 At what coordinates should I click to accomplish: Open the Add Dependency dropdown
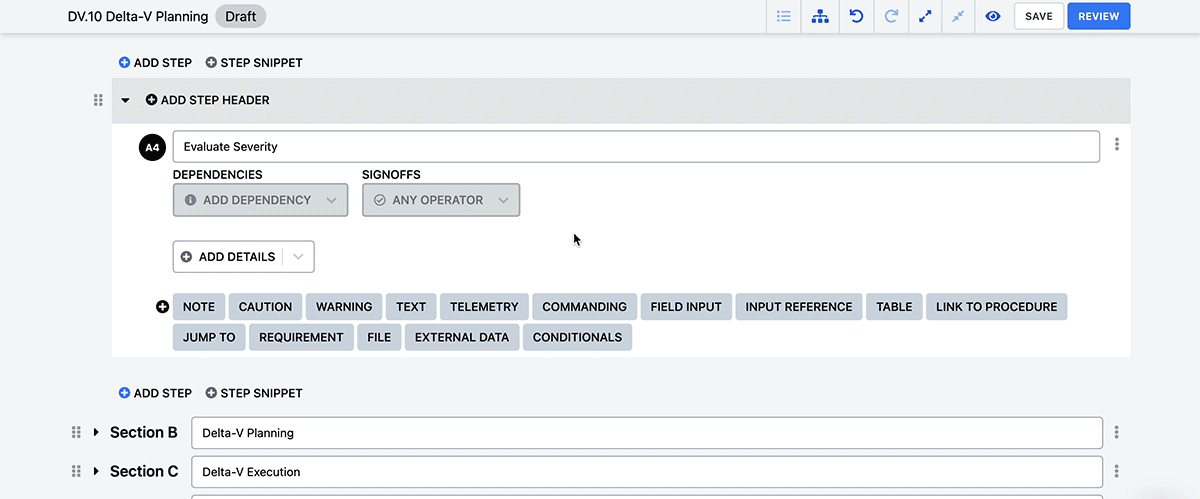[x=260, y=200]
